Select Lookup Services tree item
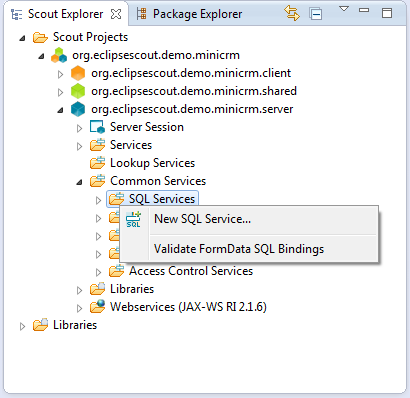Screen dimensions: 410x398 [152, 163]
